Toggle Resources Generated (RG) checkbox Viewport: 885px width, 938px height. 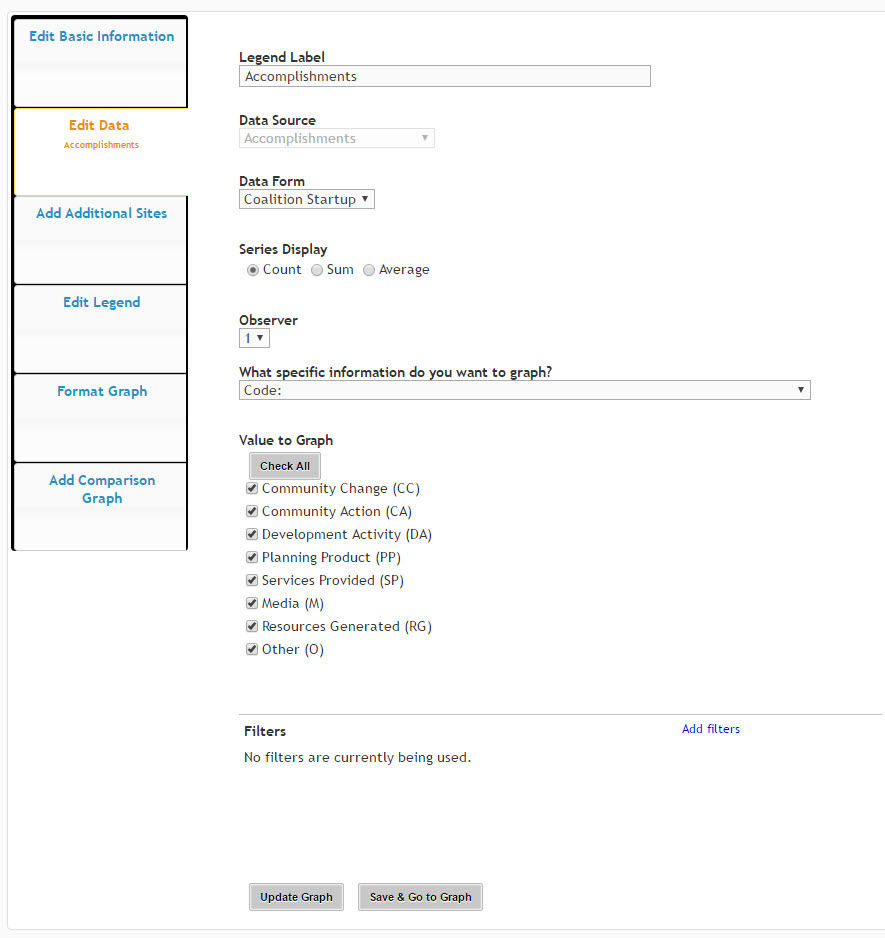pyautogui.click(x=252, y=626)
